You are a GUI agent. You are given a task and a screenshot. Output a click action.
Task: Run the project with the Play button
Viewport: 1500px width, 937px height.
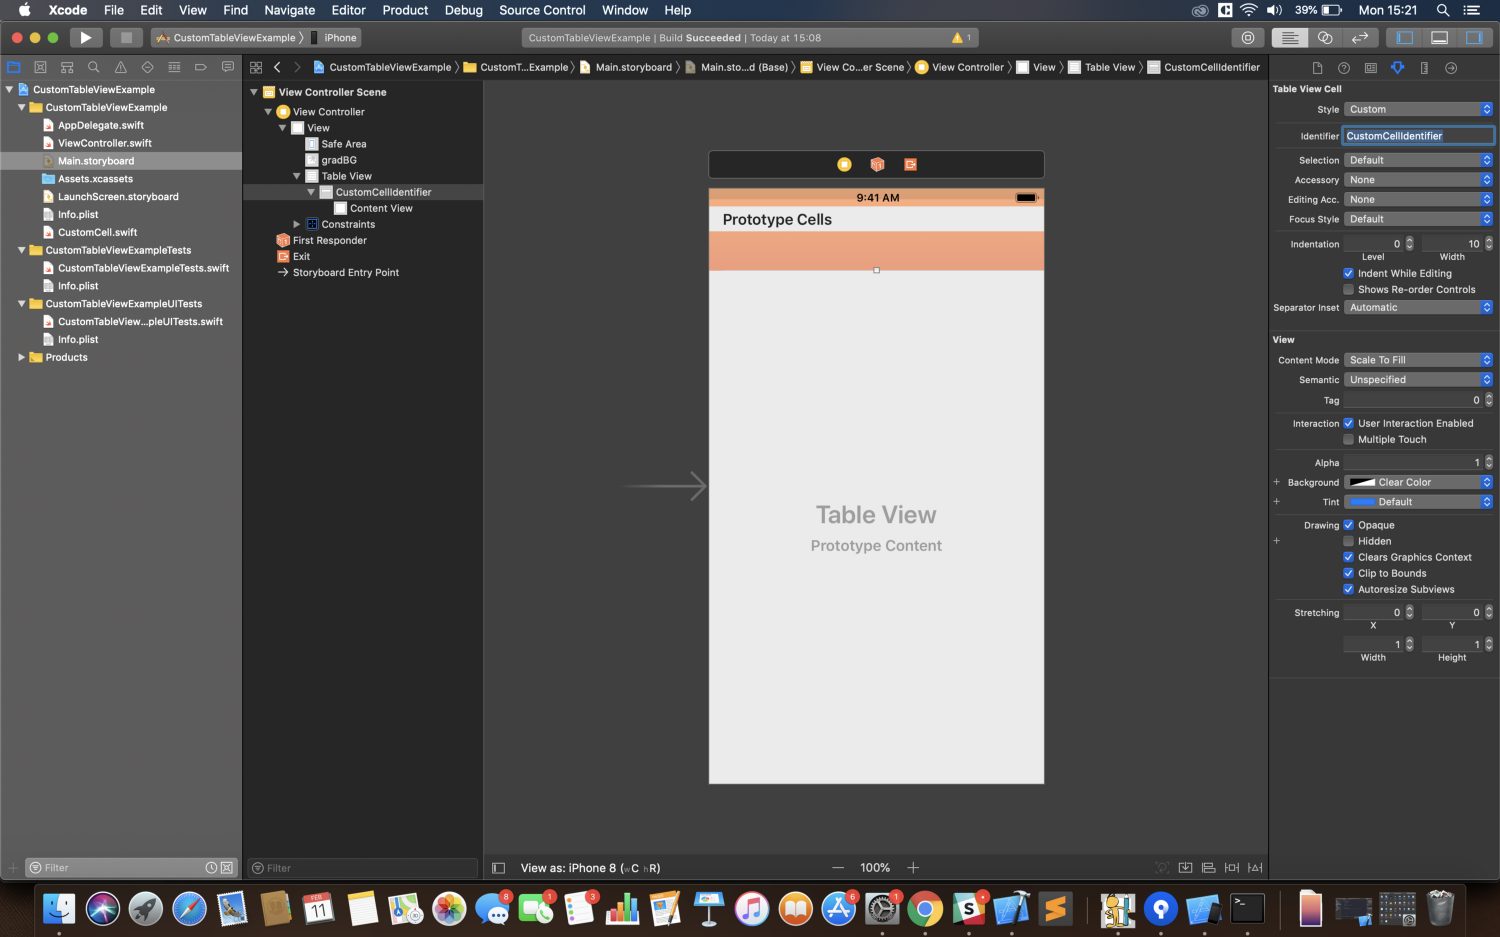tap(86, 38)
